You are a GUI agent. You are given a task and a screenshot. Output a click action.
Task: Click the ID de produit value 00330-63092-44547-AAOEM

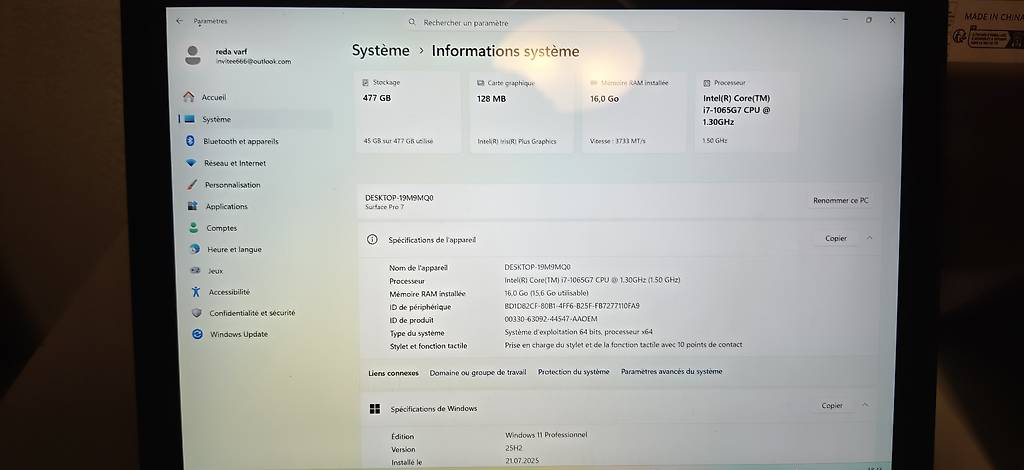[x=551, y=319]
